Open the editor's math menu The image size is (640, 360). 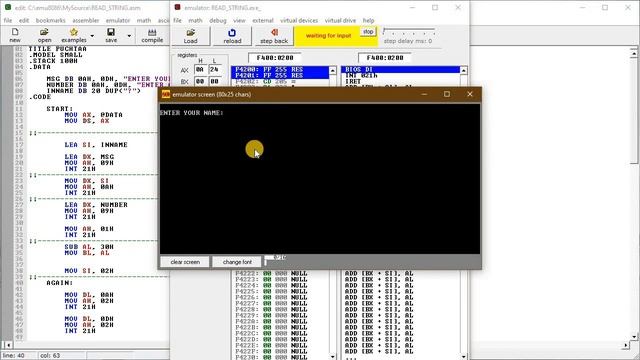(x=144, y=20)
